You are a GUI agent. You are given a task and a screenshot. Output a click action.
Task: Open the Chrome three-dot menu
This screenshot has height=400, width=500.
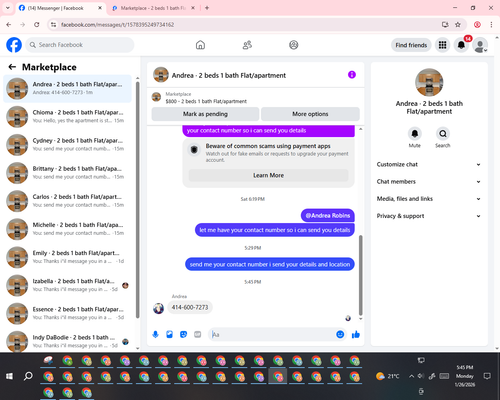pyautogui.click(x=491, y=25)
